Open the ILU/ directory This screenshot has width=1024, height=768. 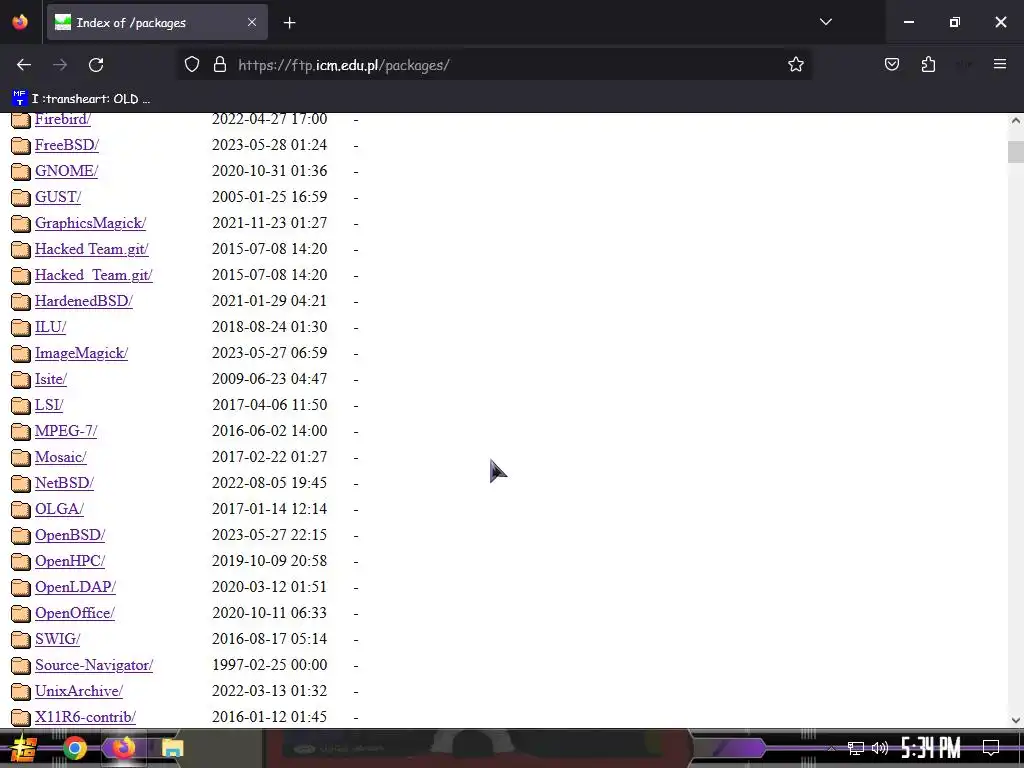pyautogui.click(x=51, y=327)
